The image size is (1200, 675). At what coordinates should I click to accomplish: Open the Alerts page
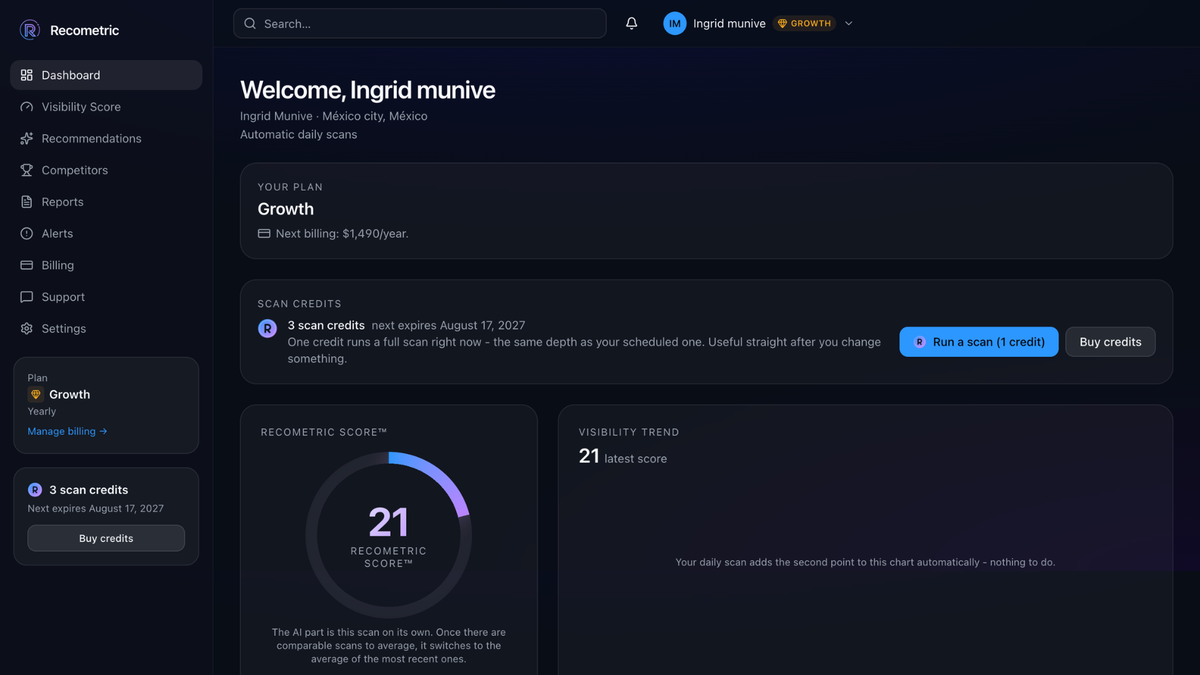pos(106,233)
